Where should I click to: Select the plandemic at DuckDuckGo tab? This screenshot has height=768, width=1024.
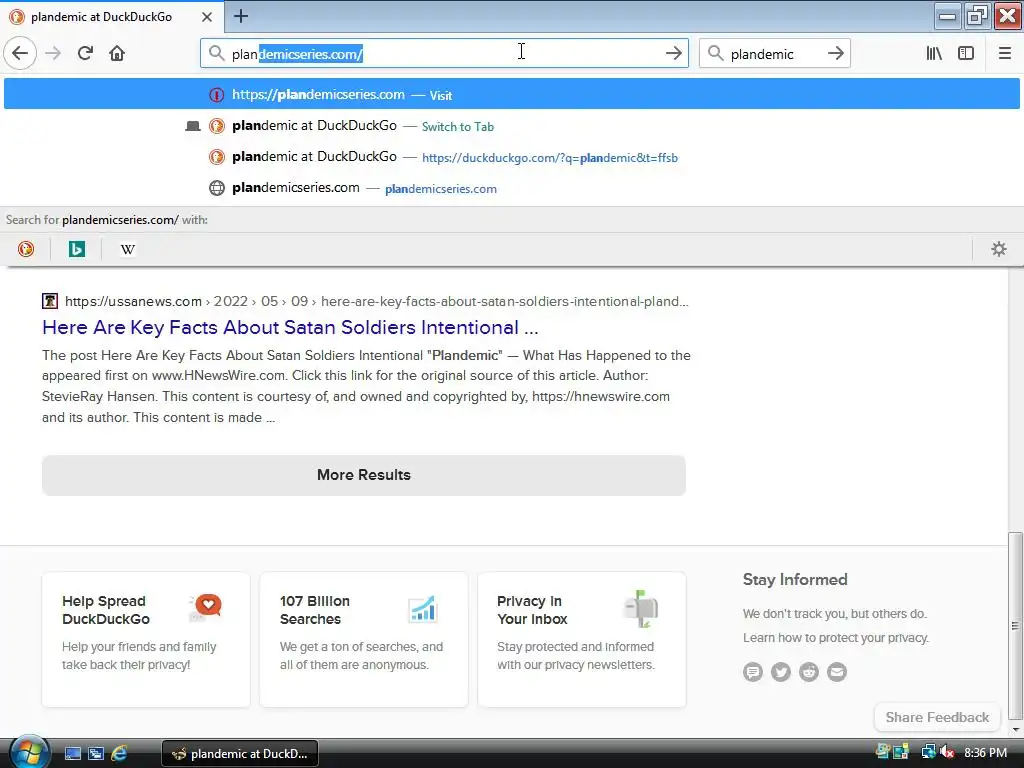[x=112, y=17]
